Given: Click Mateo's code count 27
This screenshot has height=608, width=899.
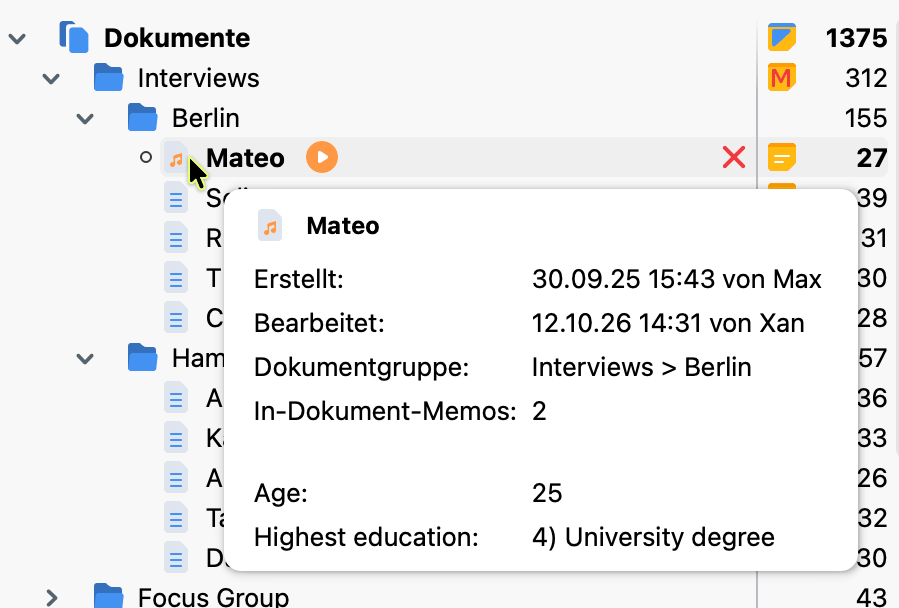Looking at the screenshot, I should click(x=872, y=158).
